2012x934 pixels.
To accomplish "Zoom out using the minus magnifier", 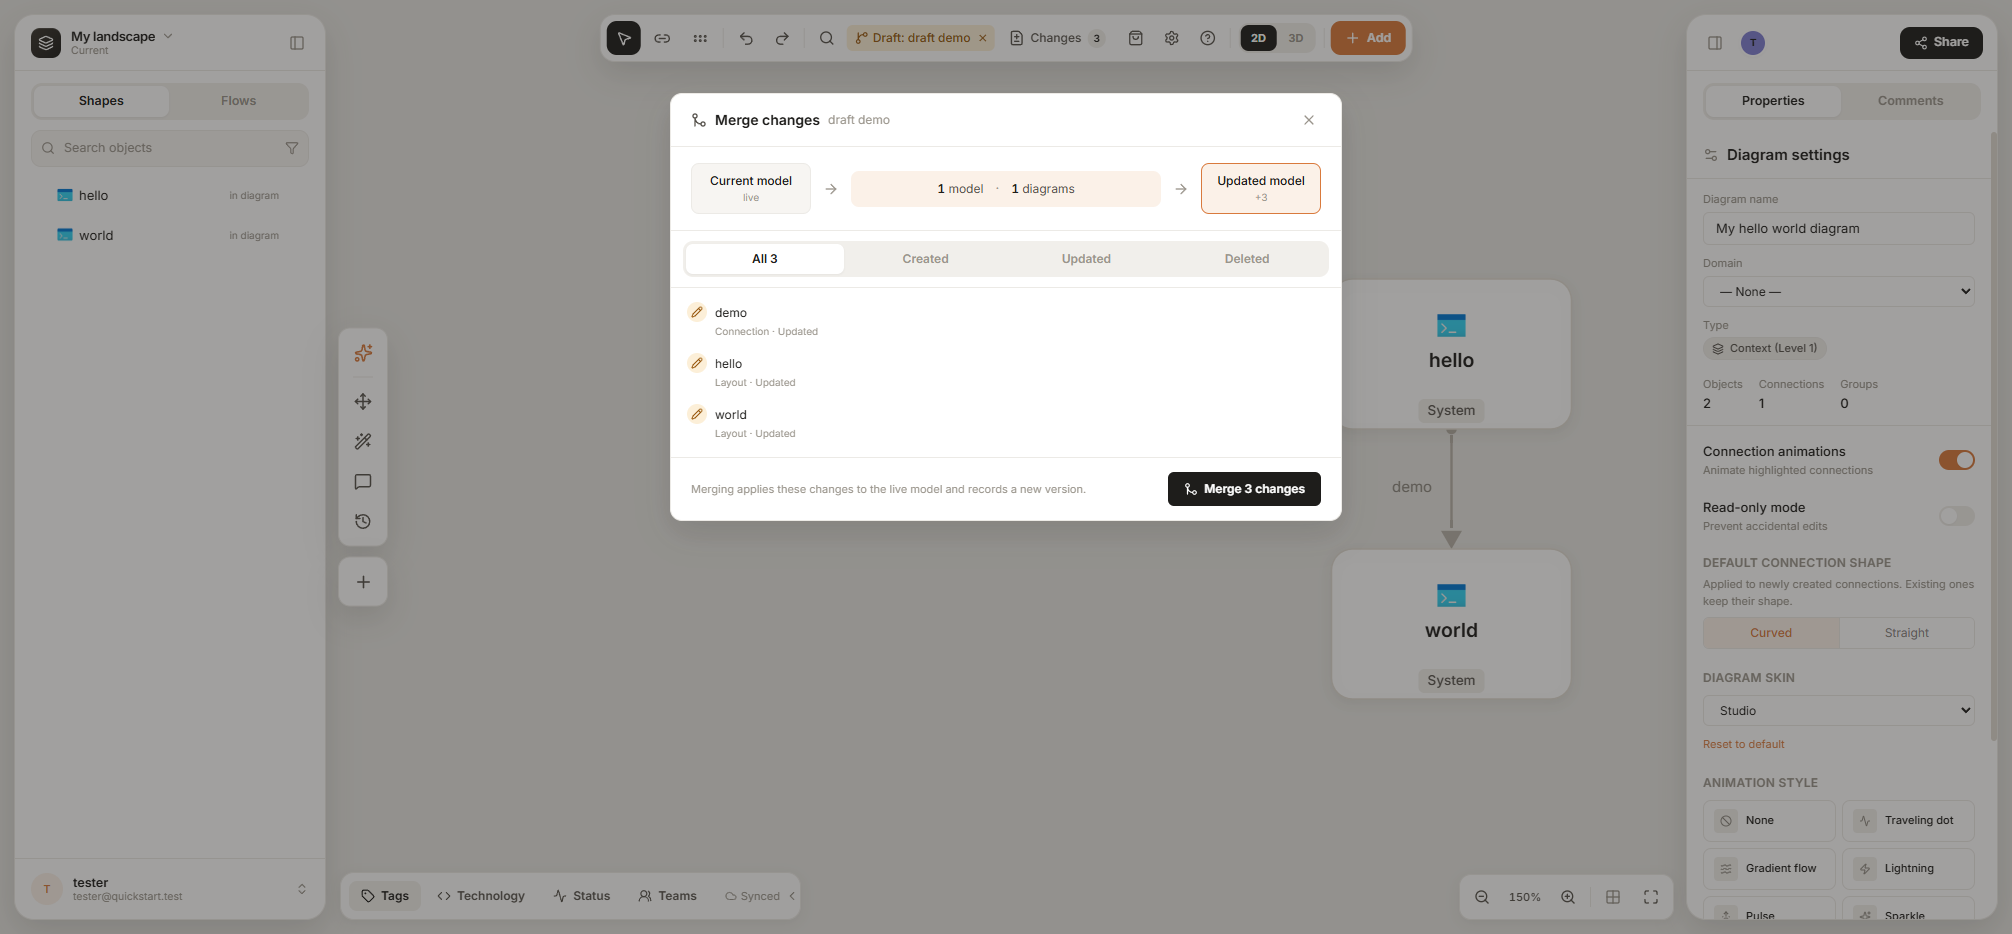I will point(1482,897).
